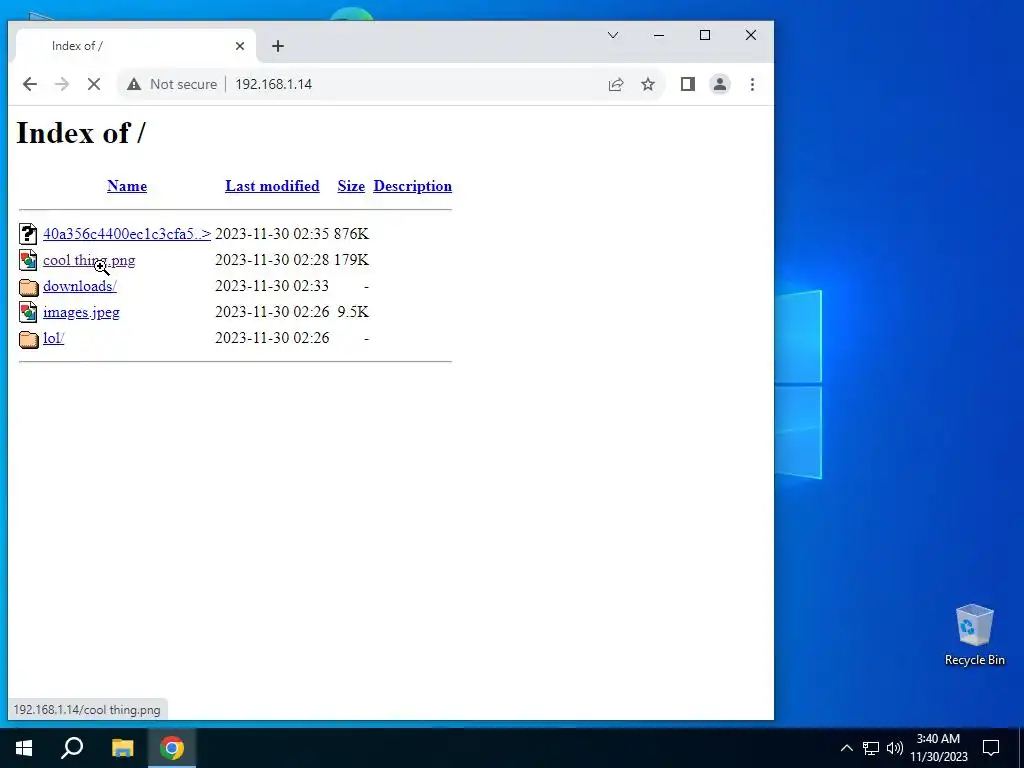Click the folder icon beside downloads/

(x=29, y=287)
